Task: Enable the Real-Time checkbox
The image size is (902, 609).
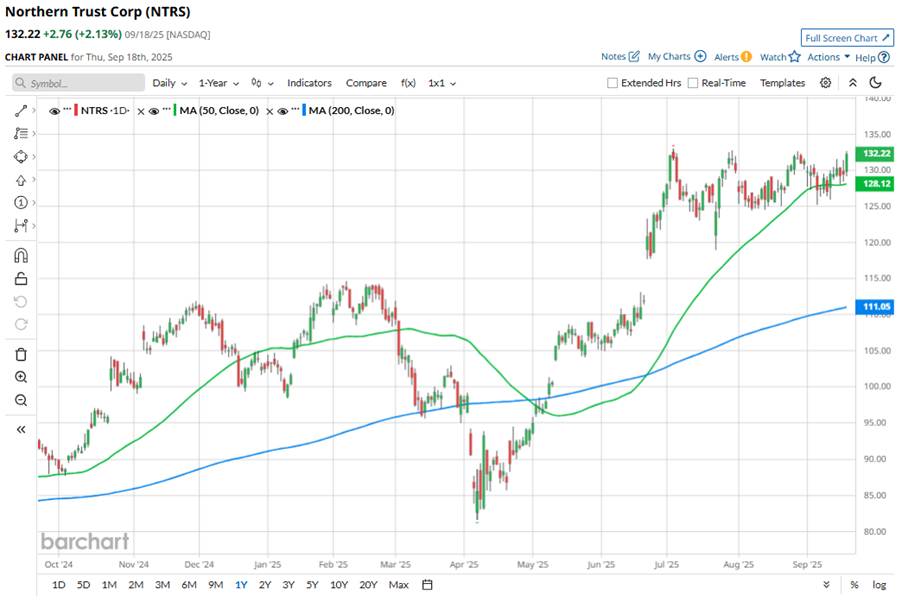Action: [x=693, y=83]
